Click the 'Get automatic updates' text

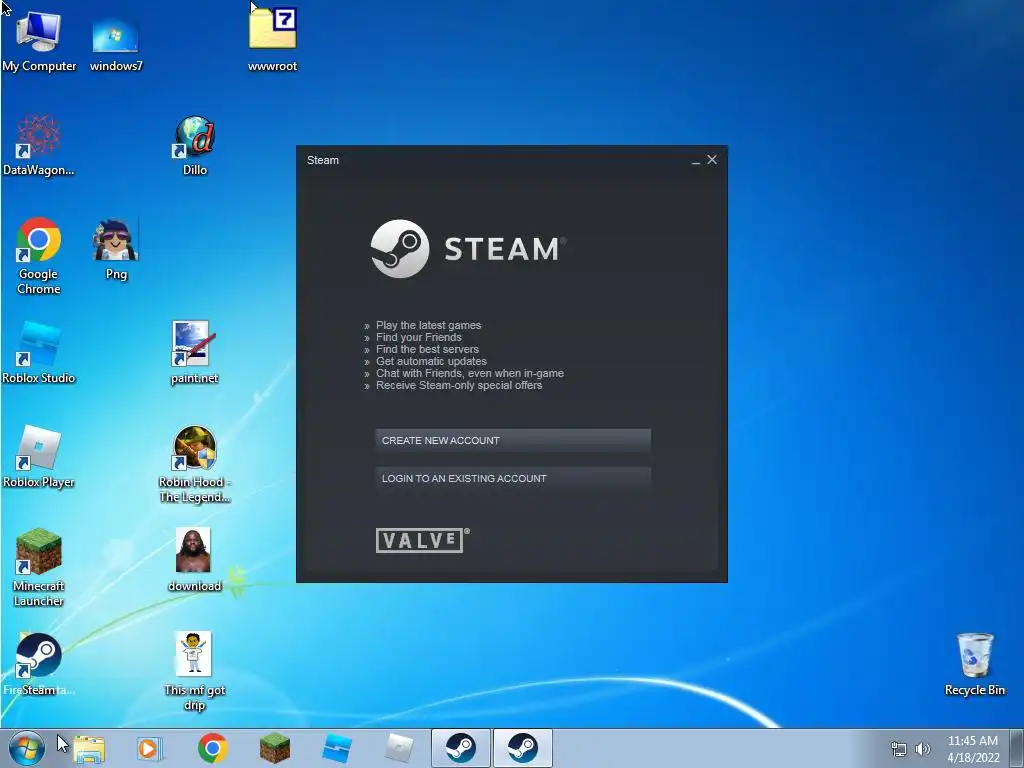click(x=431, y=361)
